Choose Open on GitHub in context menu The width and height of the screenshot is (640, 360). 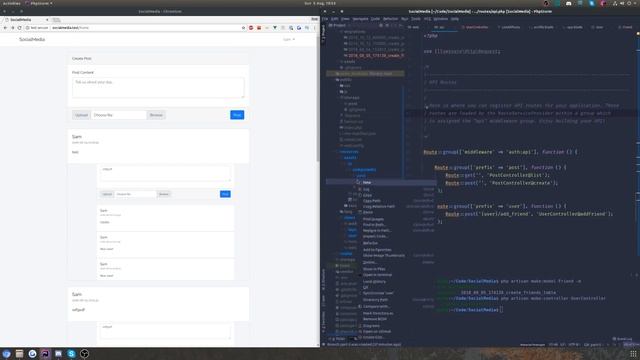coord(396,331)
